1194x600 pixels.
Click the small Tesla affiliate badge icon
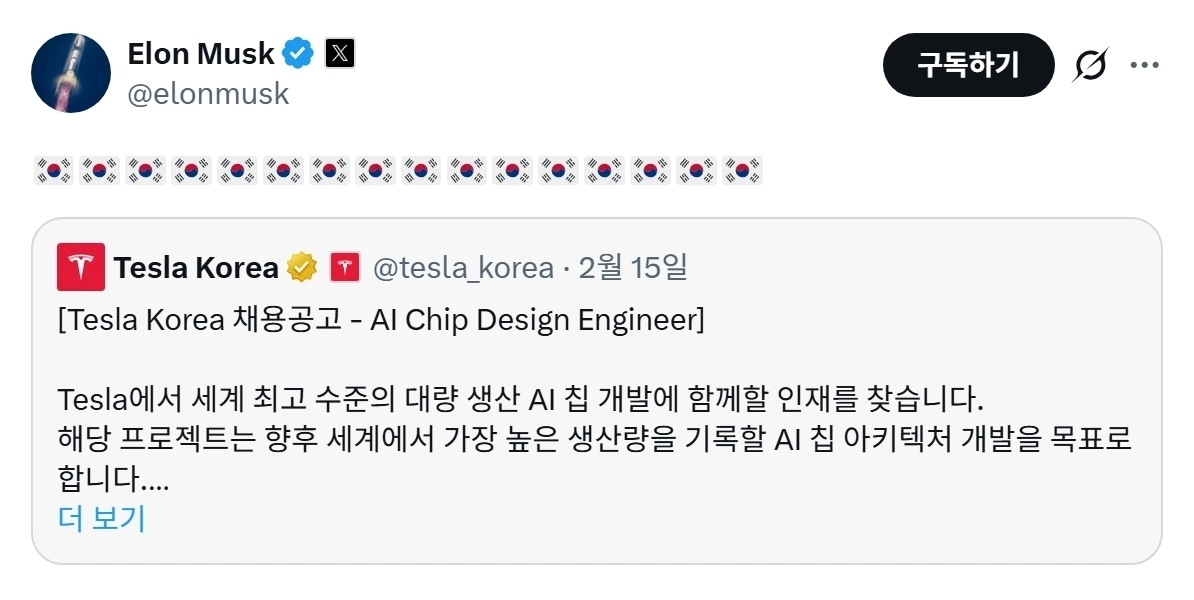[x=345, y=268]
